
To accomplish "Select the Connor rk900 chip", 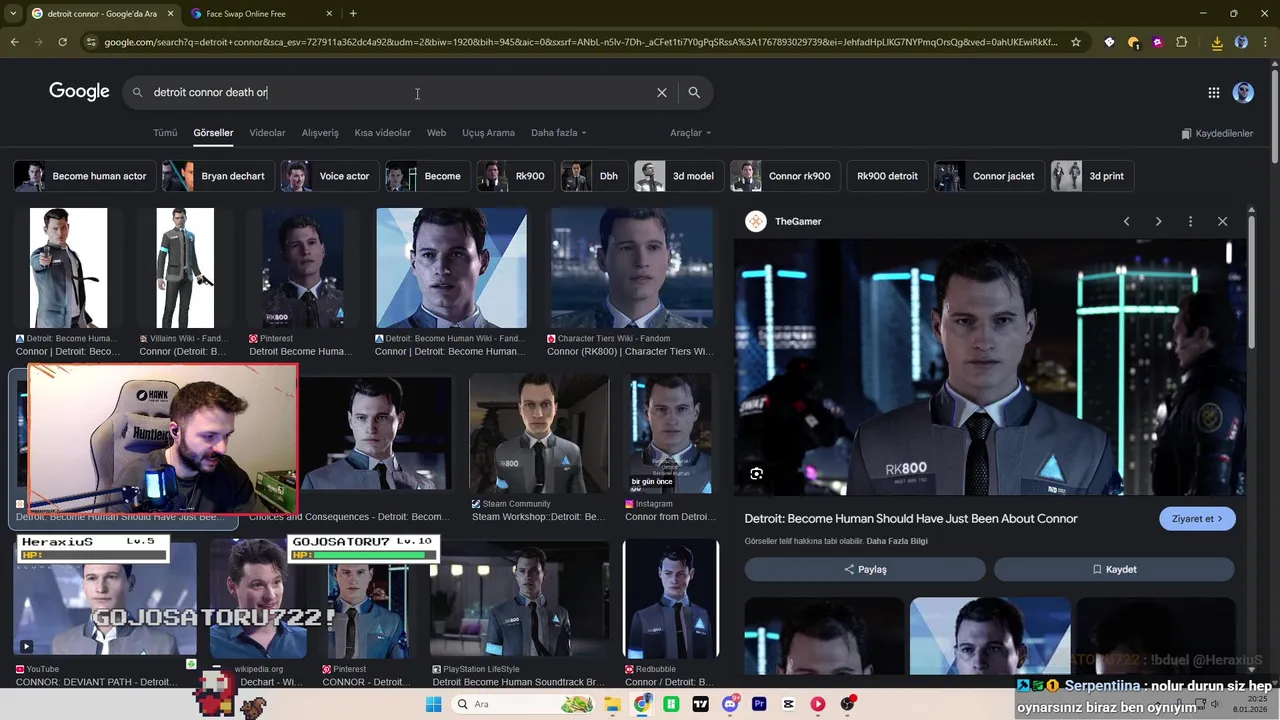I will pyautogui.click(x=783, y=176).
